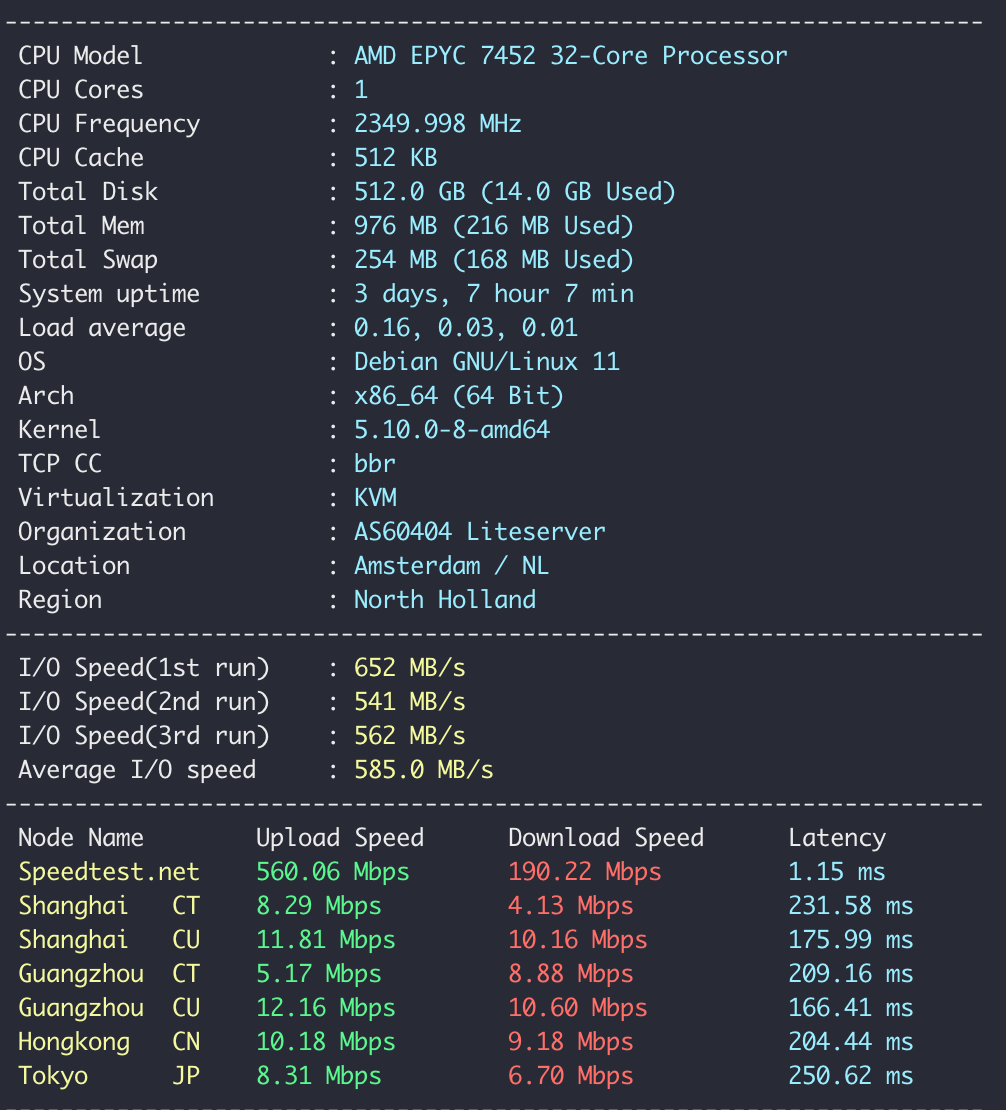Click the CPU Frequency value 2349.998 MHz
Image resolution: width=1006 pixels, height=1110 pixels.
pyautogui.click(x=437, y=124)
